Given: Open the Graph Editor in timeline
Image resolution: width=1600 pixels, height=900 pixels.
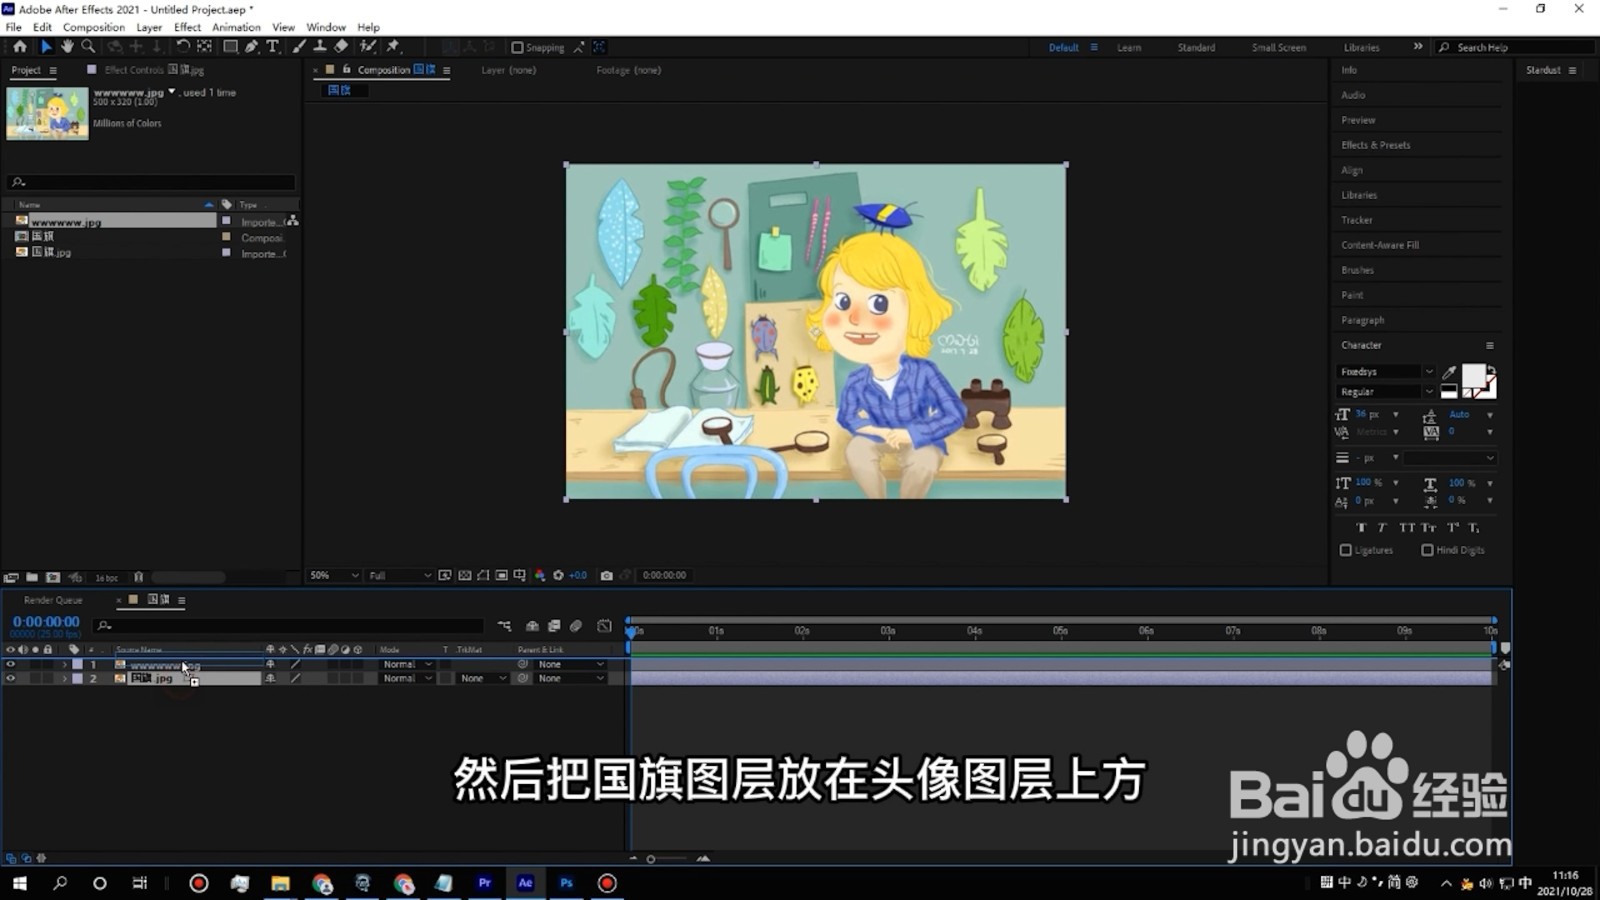Looking at the screenshot, I should click(x=604, y=626).
